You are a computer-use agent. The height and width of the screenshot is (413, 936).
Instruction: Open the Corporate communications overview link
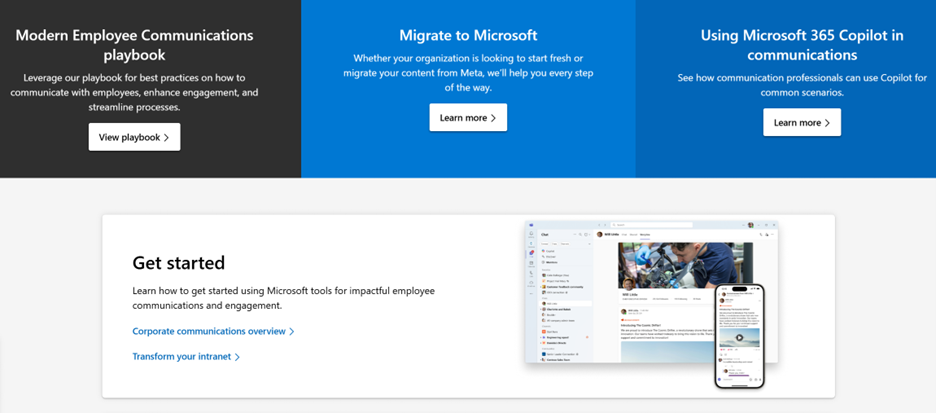click(x=213, y=331)
